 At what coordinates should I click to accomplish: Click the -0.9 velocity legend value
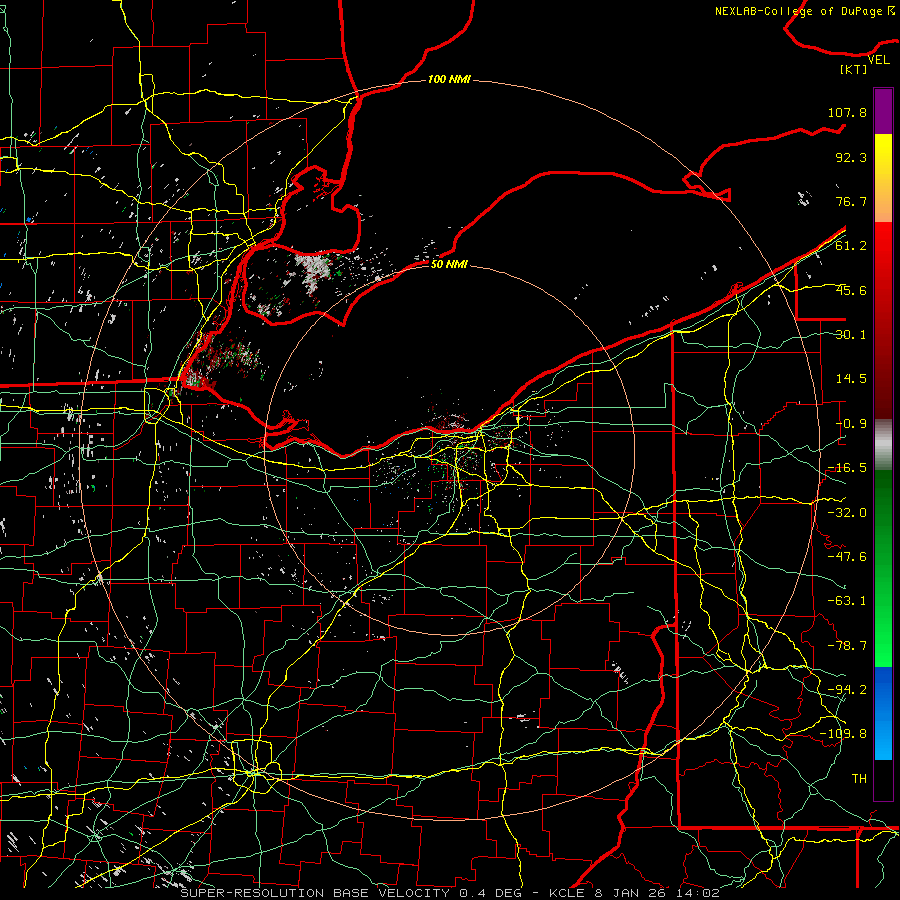(x=851, y=424)
